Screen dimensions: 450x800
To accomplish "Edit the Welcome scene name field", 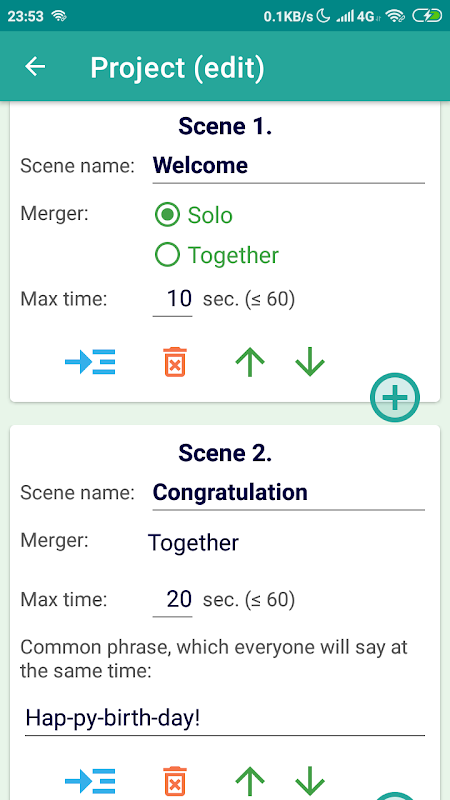I will point(288,166).
